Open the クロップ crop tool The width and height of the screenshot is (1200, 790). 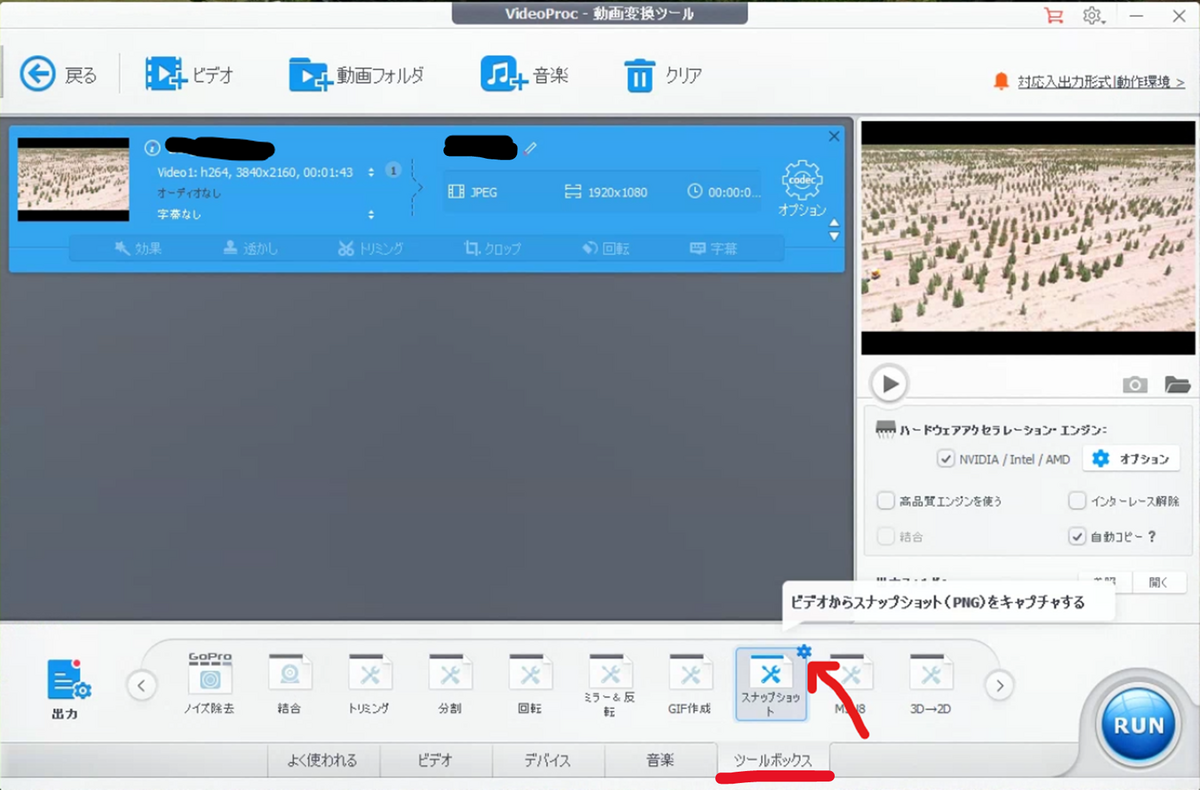(x=493, y=248)
